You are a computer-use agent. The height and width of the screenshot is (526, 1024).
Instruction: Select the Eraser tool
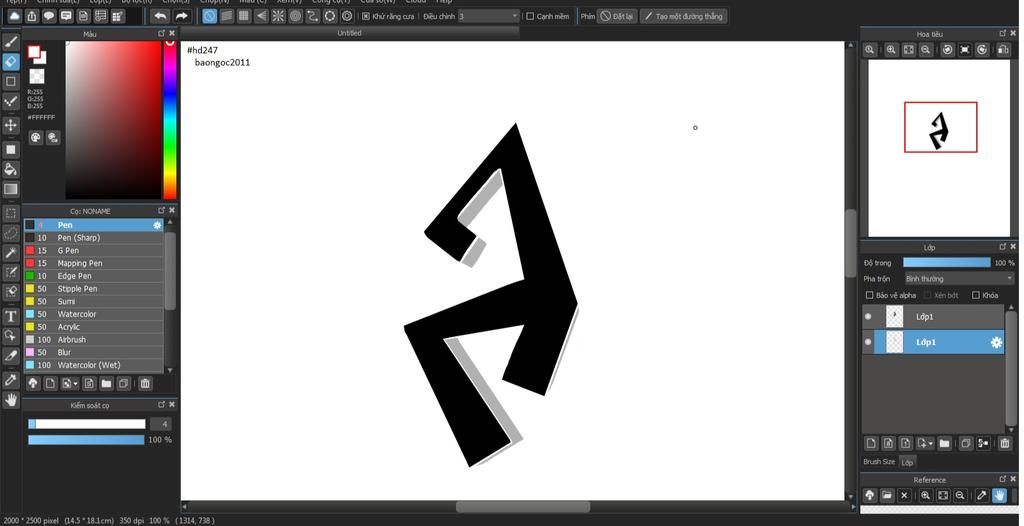[11, 61]
